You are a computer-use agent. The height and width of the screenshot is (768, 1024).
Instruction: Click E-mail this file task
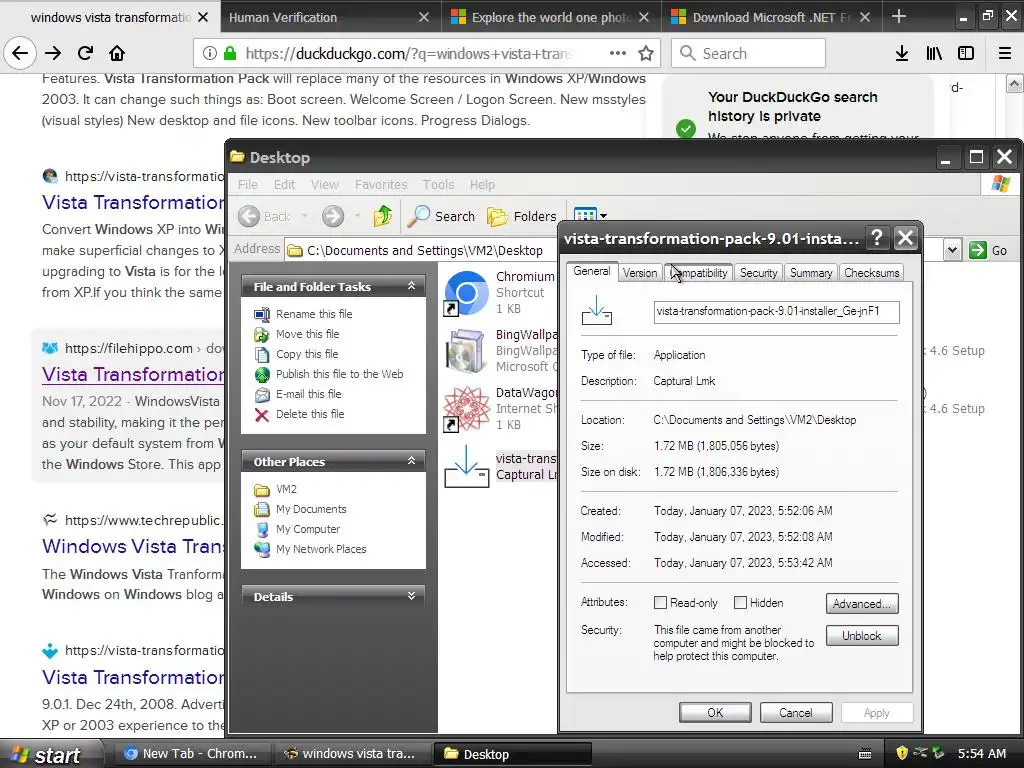pos(308,394)
